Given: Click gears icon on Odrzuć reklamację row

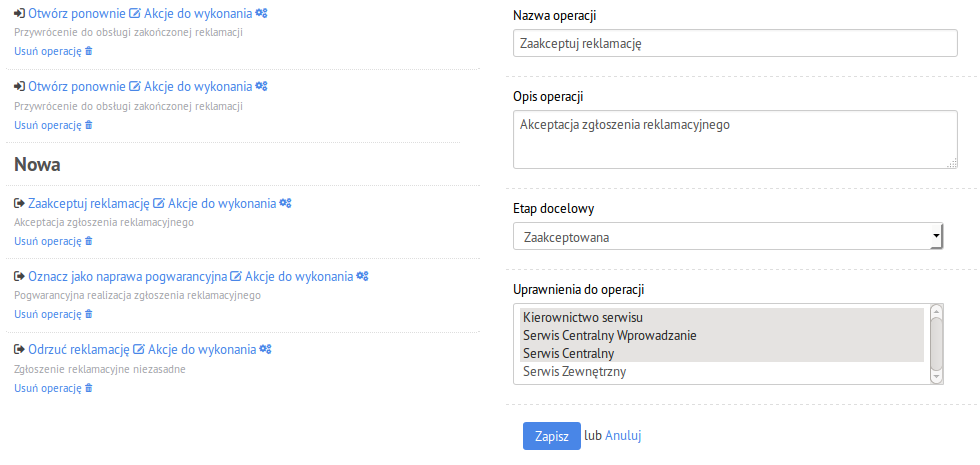Looking at the screenshot, I should [265, 349].
